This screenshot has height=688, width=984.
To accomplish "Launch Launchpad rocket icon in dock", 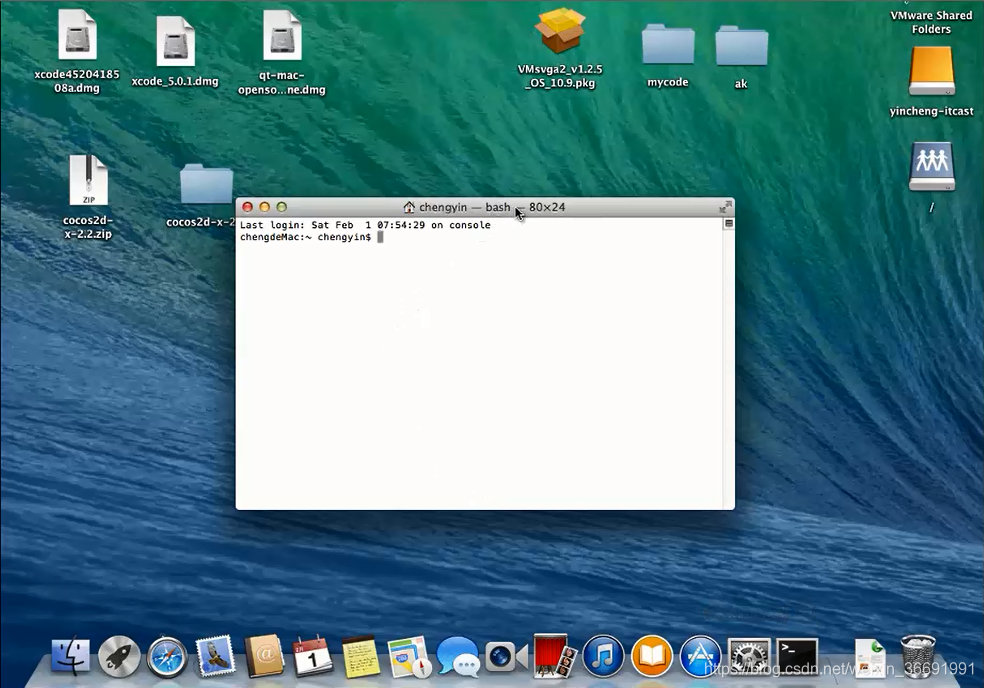I will [x=119, y=657].
